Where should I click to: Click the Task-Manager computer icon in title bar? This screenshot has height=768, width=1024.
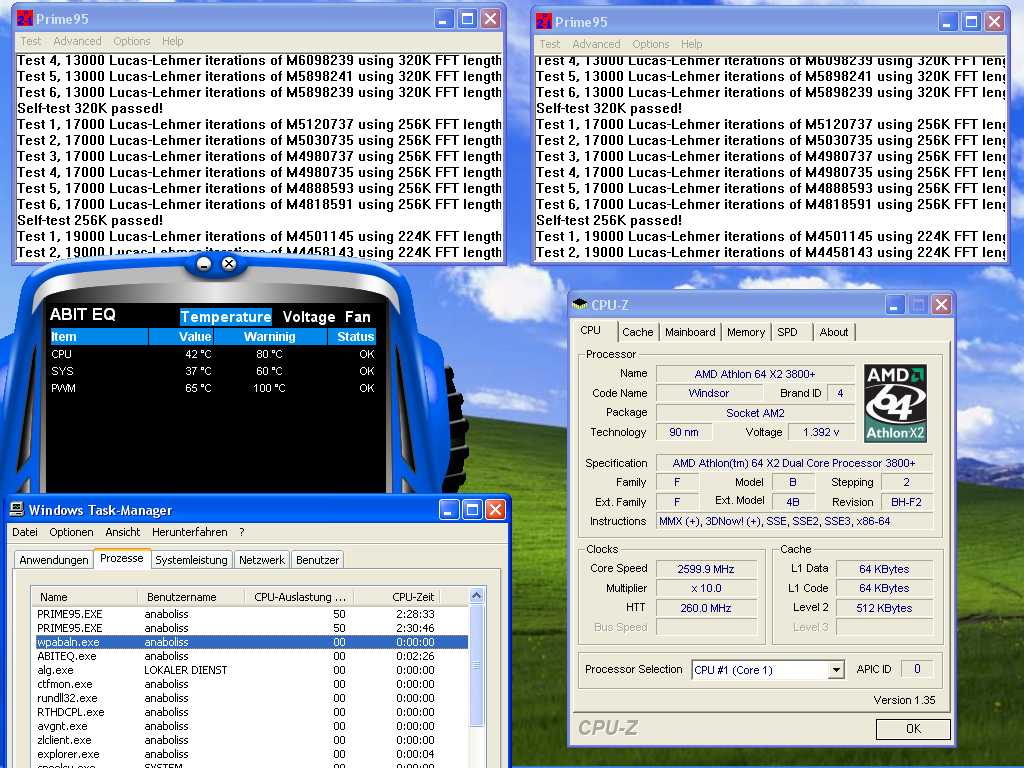click(x=17, y=509)
